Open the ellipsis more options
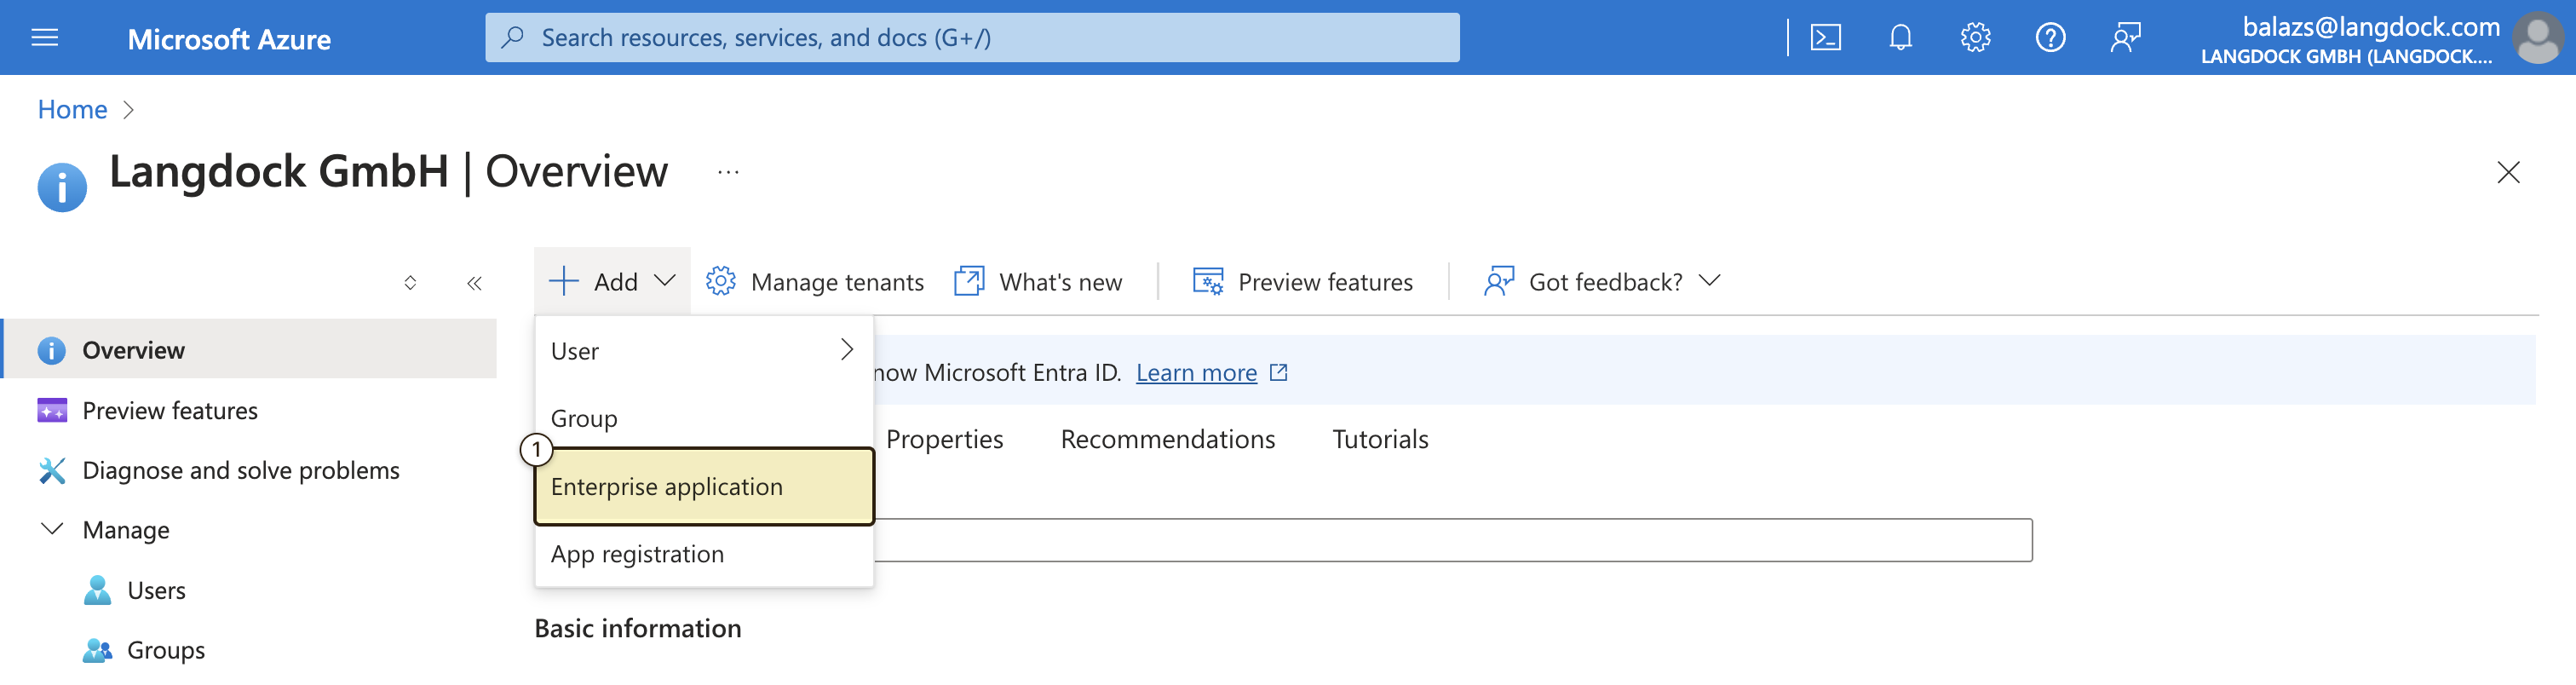Image resolution: width=2576 pixels, height=685 pixels. [x=728, y=172]
